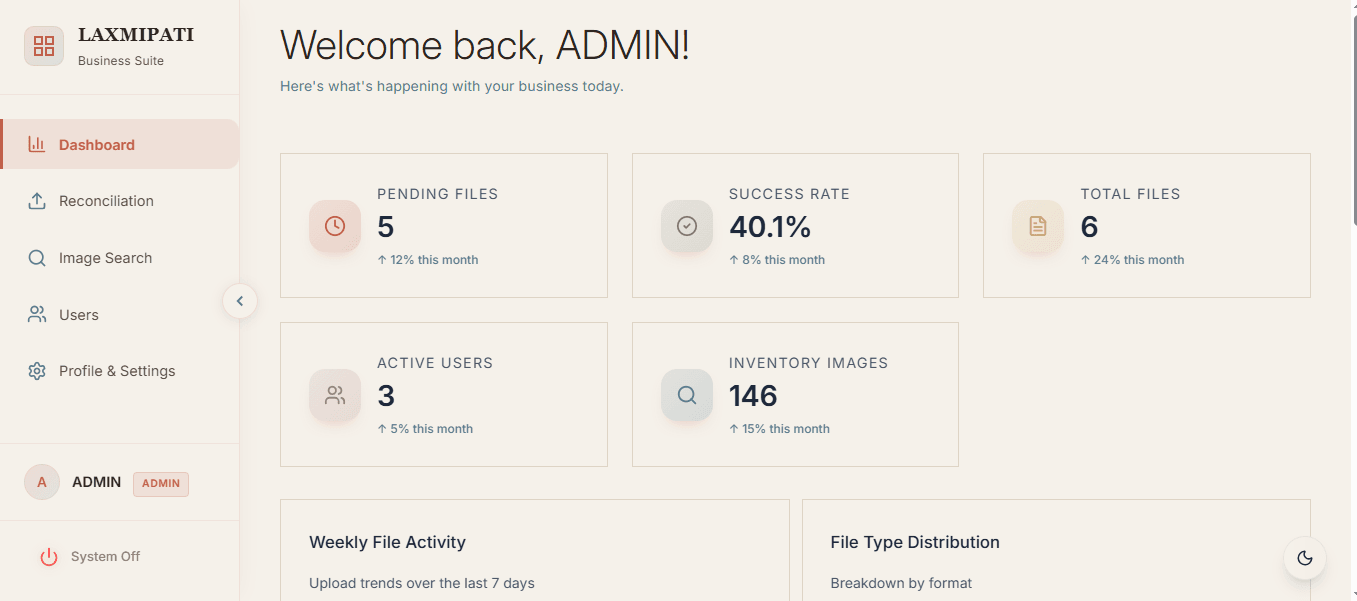Click the red System Off power icon
Image resolution: width=1357 pixels, height=601 pixels.
click(49, 557)
